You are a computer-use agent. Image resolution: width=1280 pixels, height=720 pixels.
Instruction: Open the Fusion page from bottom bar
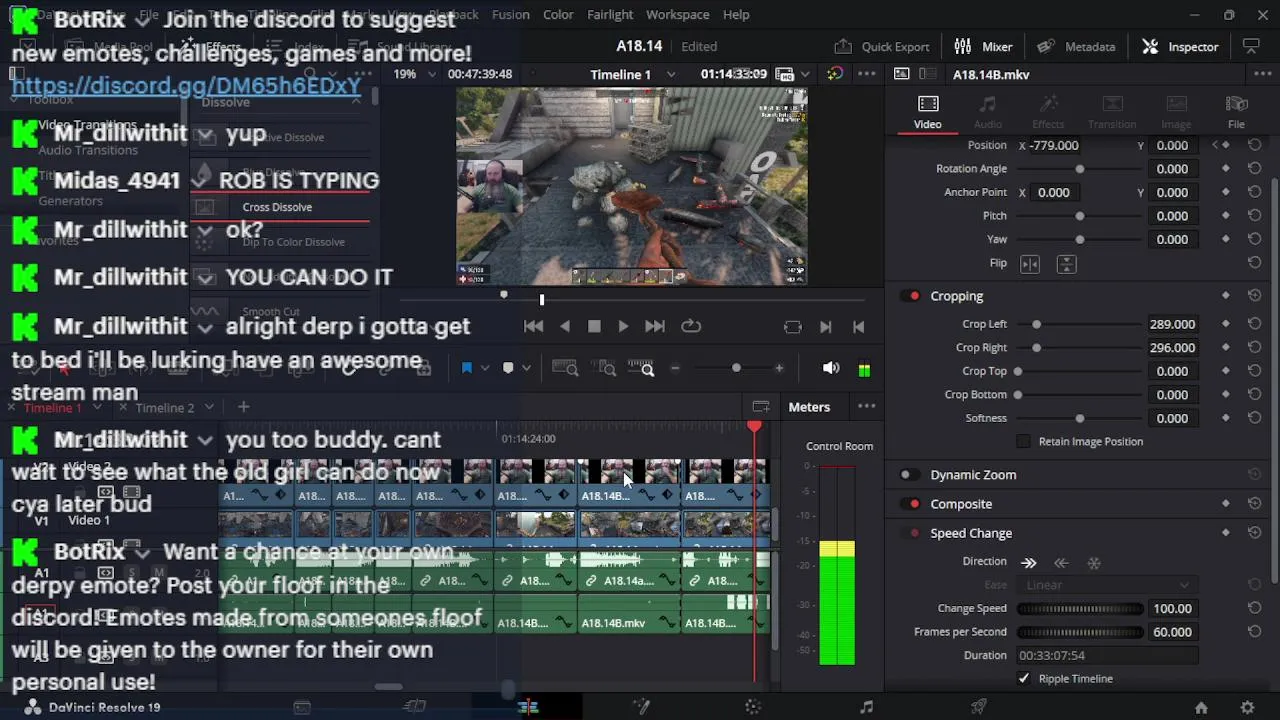click(641, 707)
